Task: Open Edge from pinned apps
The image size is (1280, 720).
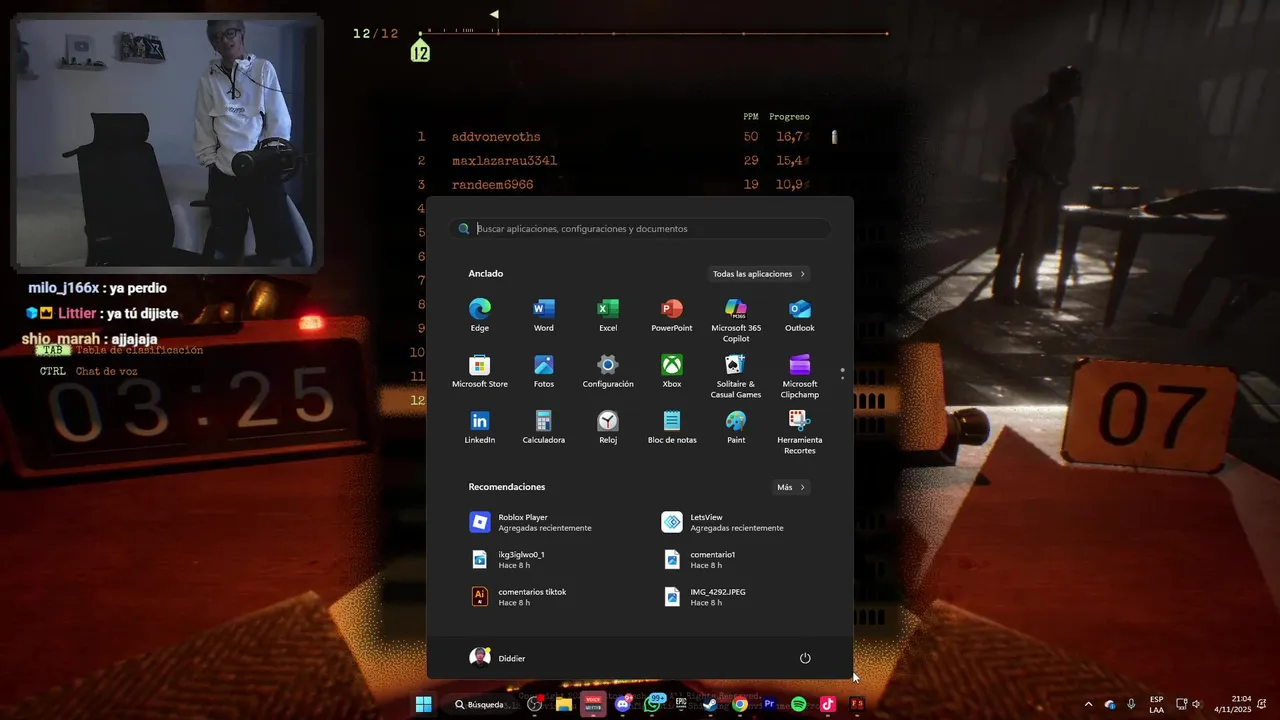Action: (480, 314)
